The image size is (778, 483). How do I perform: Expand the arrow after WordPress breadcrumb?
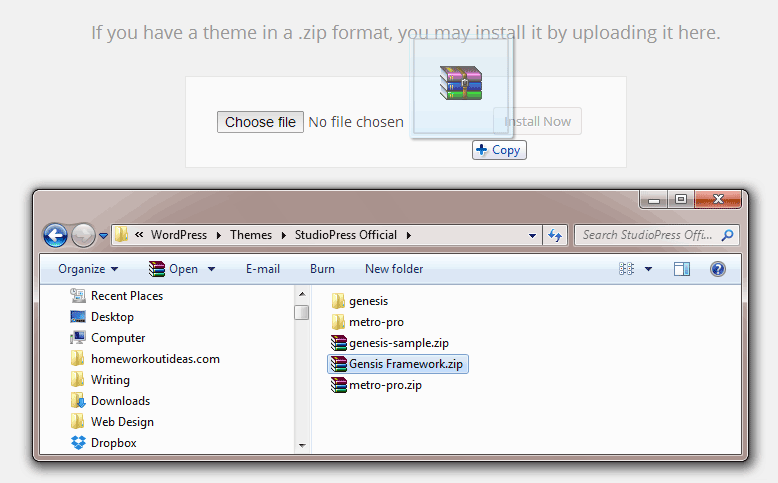(218, 235)
